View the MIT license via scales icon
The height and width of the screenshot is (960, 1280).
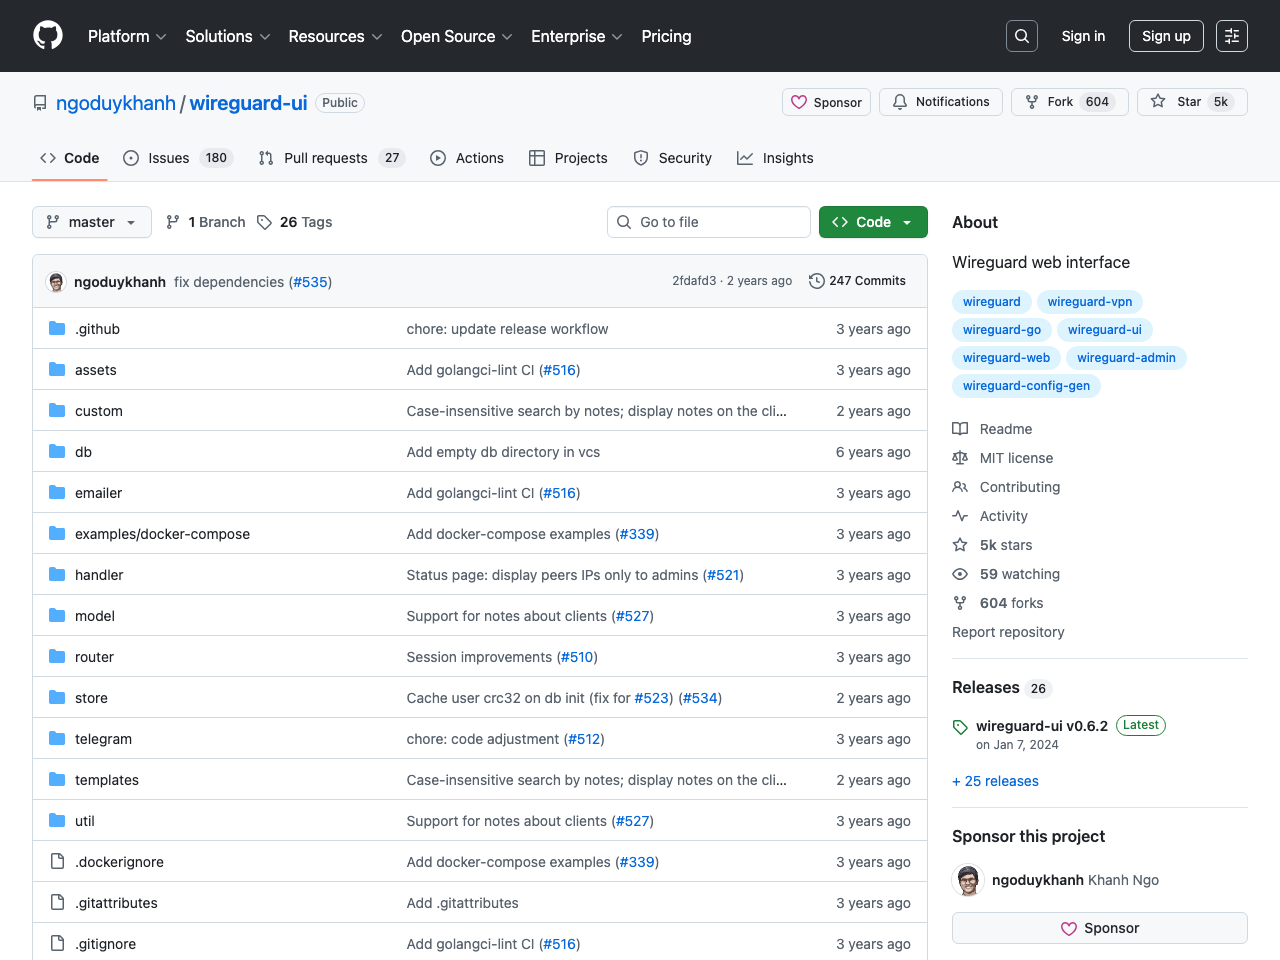click(x=960, y=457)
